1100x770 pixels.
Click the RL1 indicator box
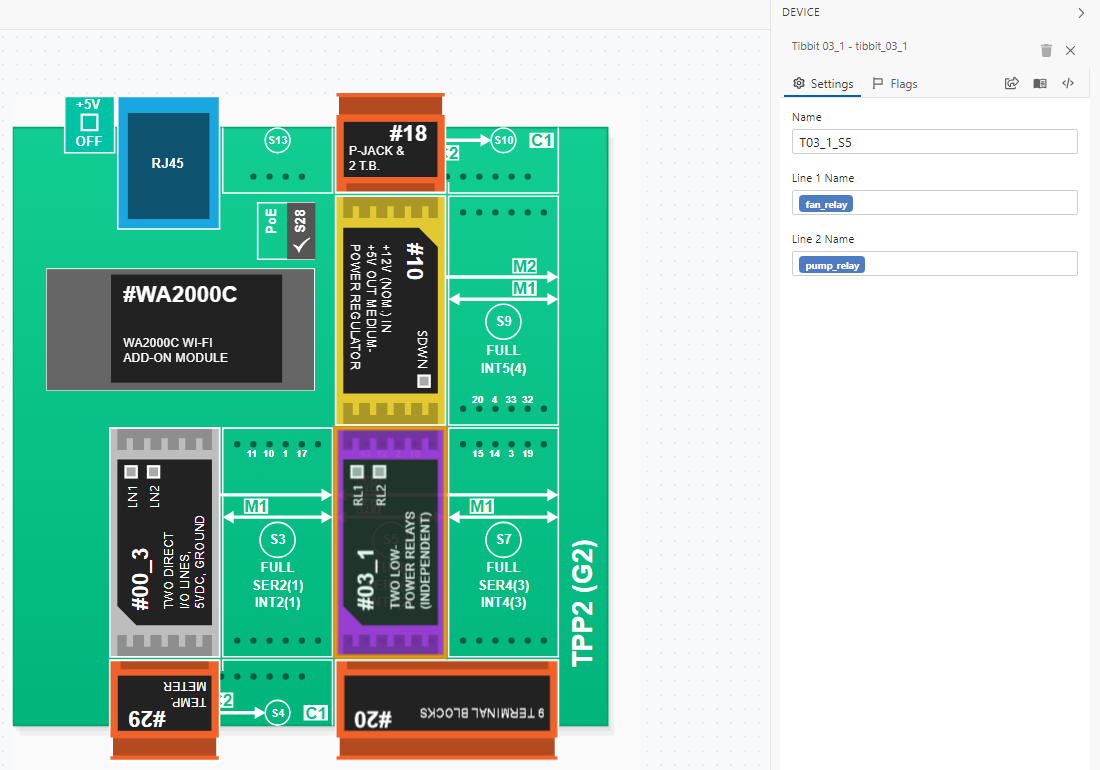(x=357, y=471)
